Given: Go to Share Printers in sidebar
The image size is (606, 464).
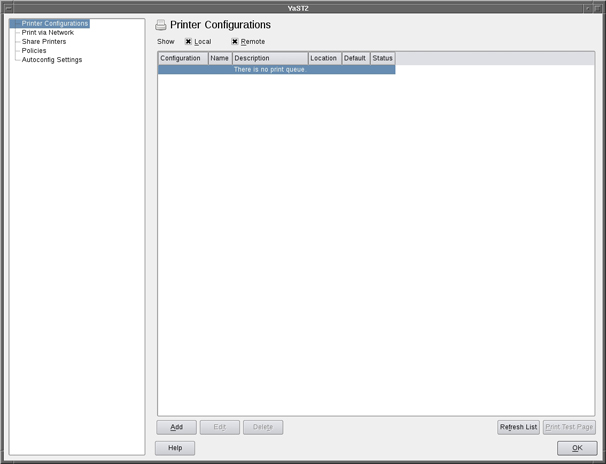Looking at the screenshot, I should click(43, 41).
